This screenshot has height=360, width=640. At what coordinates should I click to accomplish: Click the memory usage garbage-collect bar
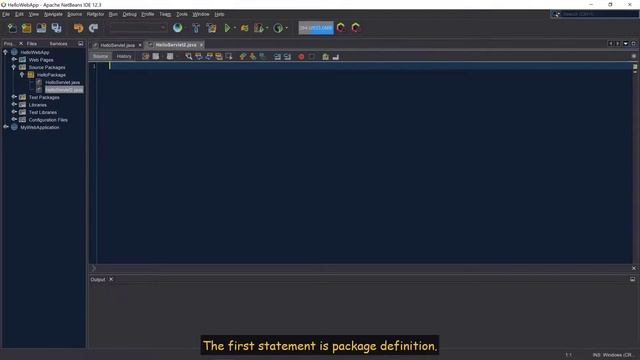click(316, 28)
